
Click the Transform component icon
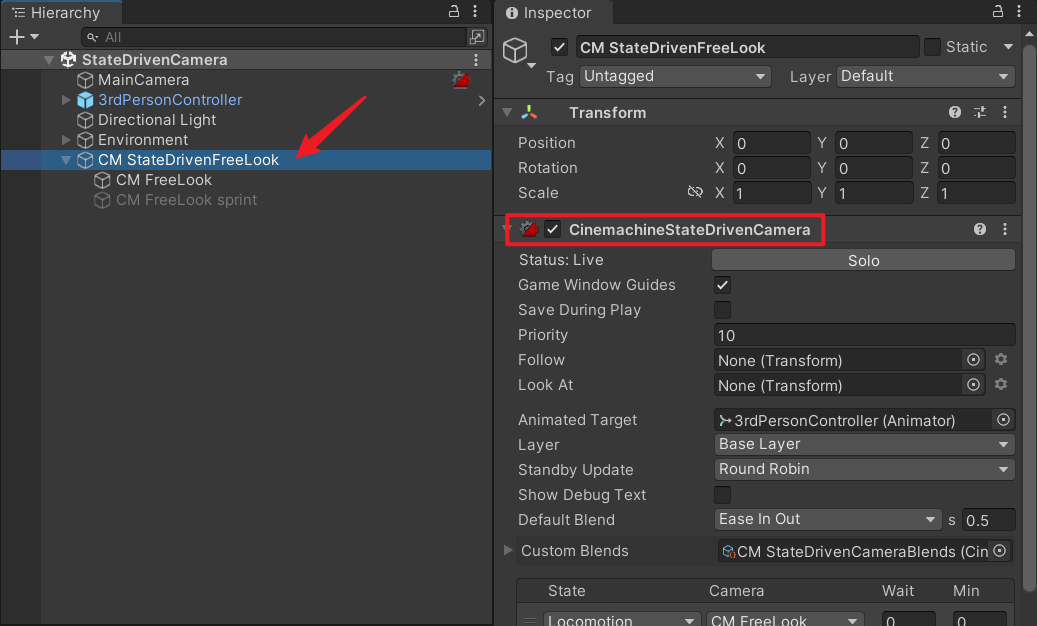(x=529, y=112)
